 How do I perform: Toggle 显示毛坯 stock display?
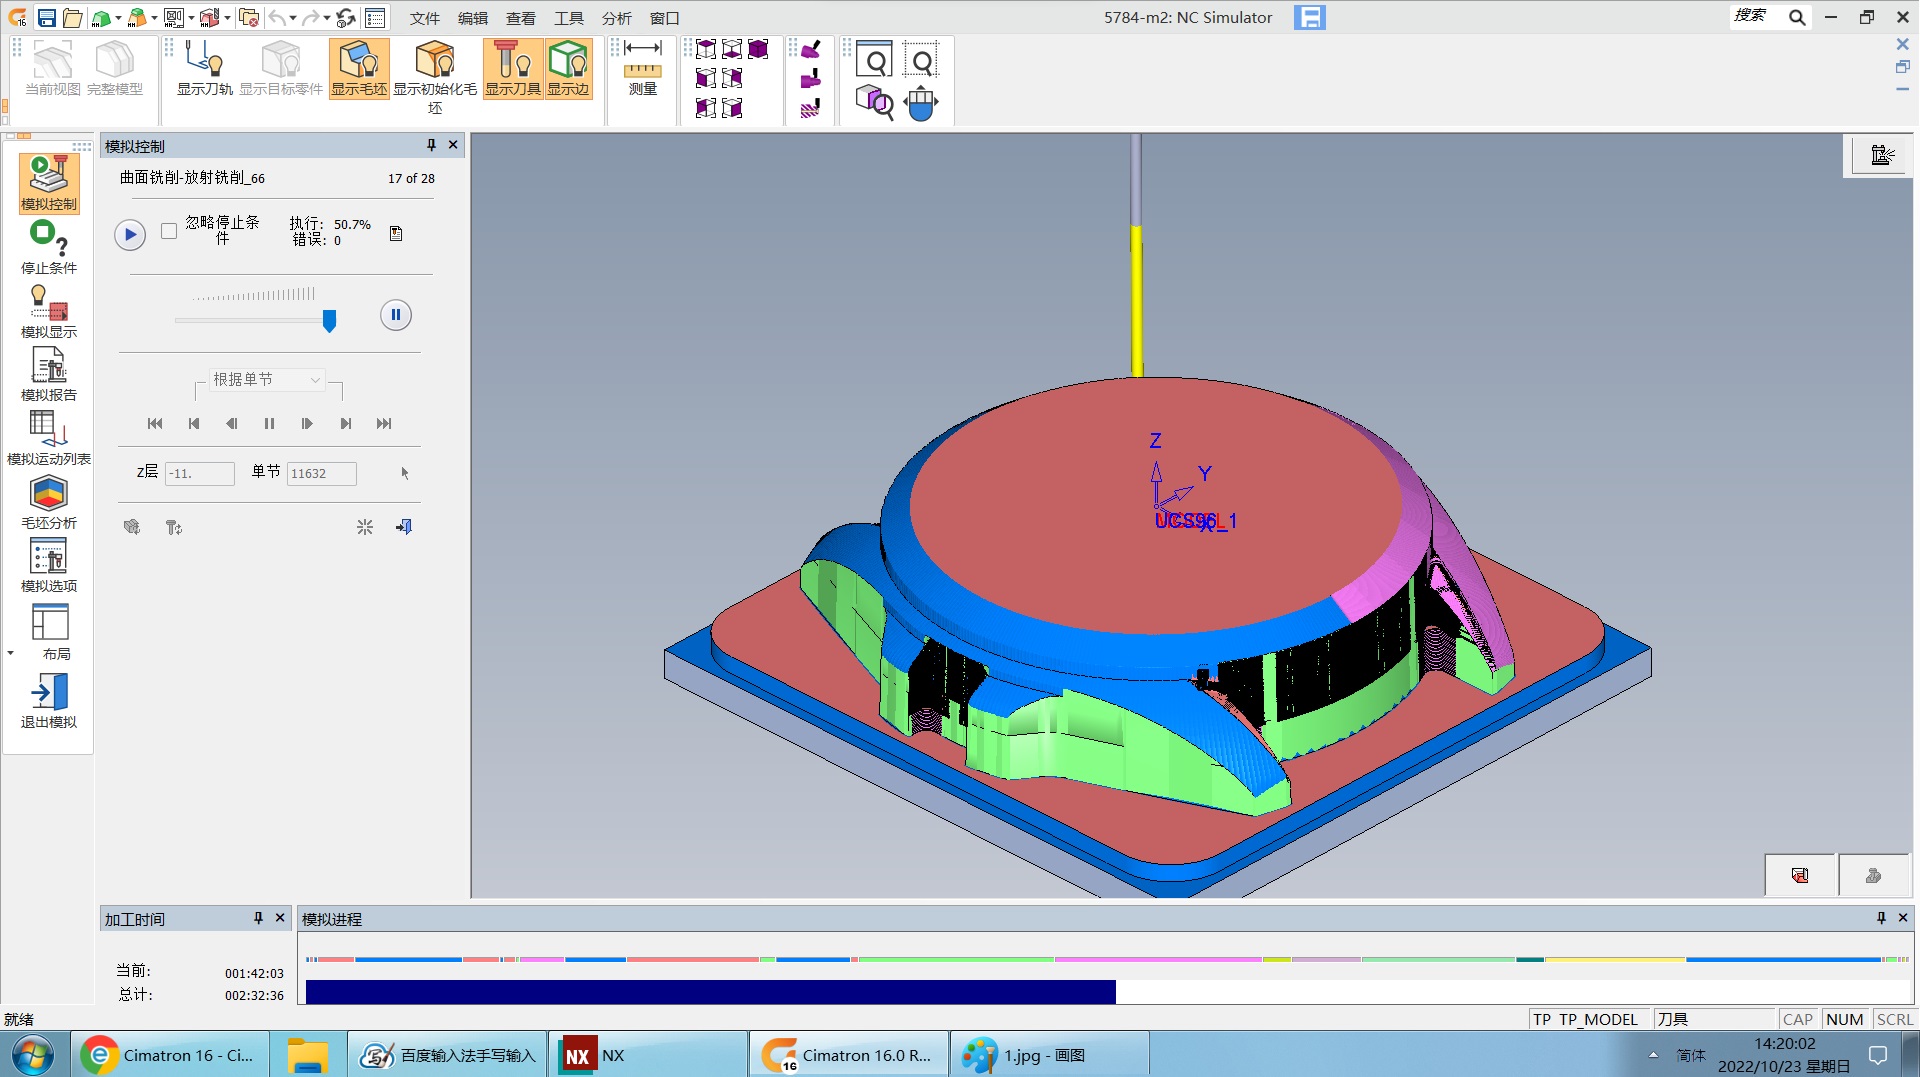tap(359, 68)
